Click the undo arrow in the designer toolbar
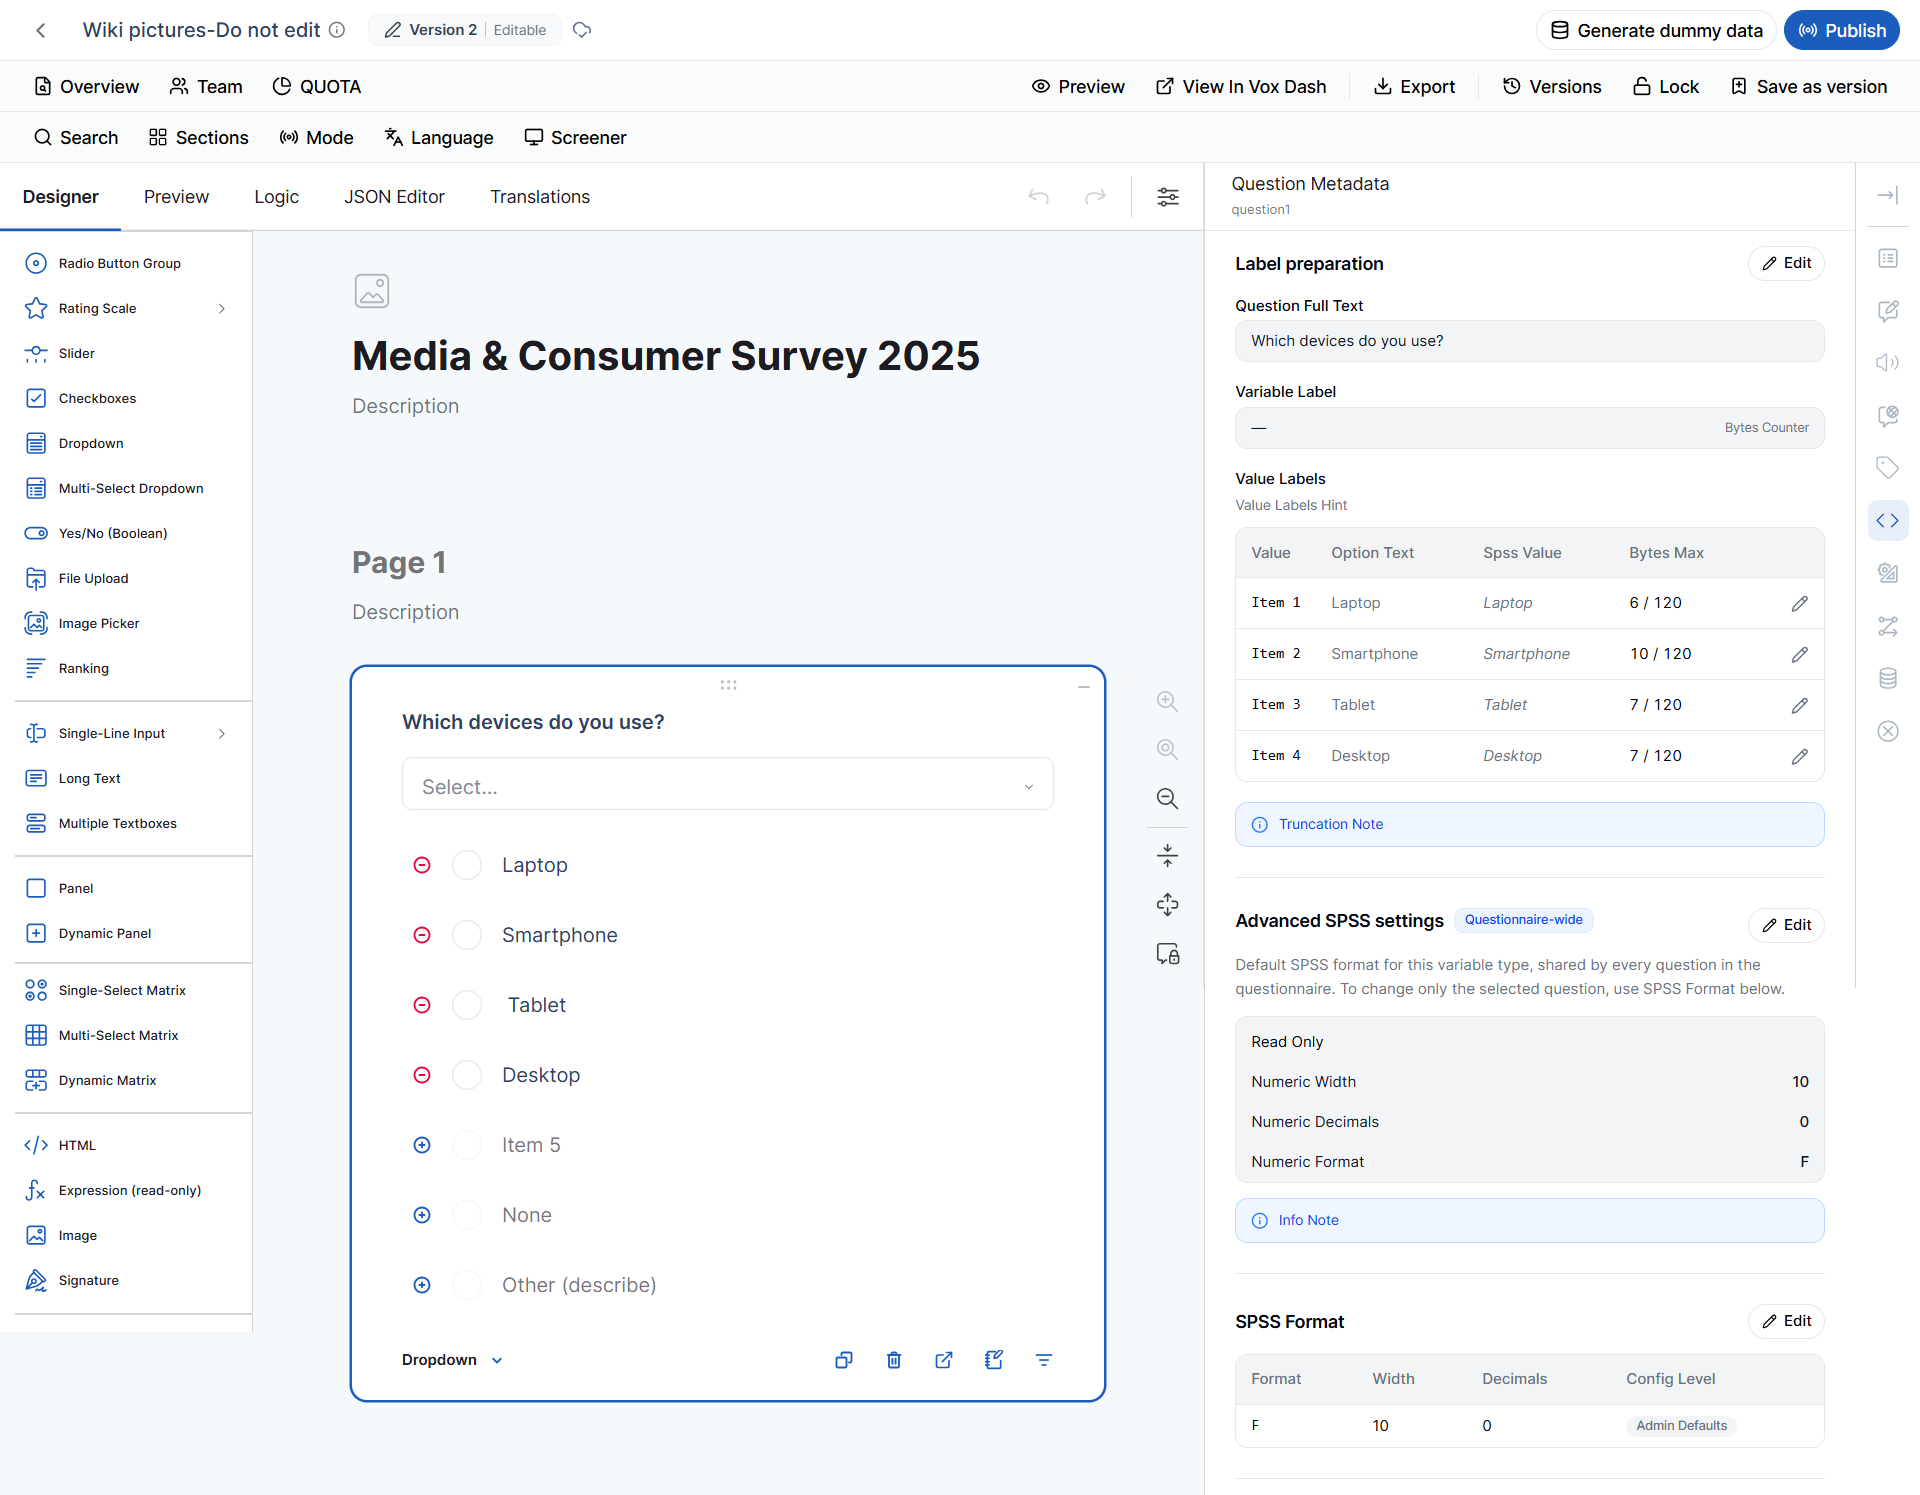The image size is (1920, 1495). 1039,197
